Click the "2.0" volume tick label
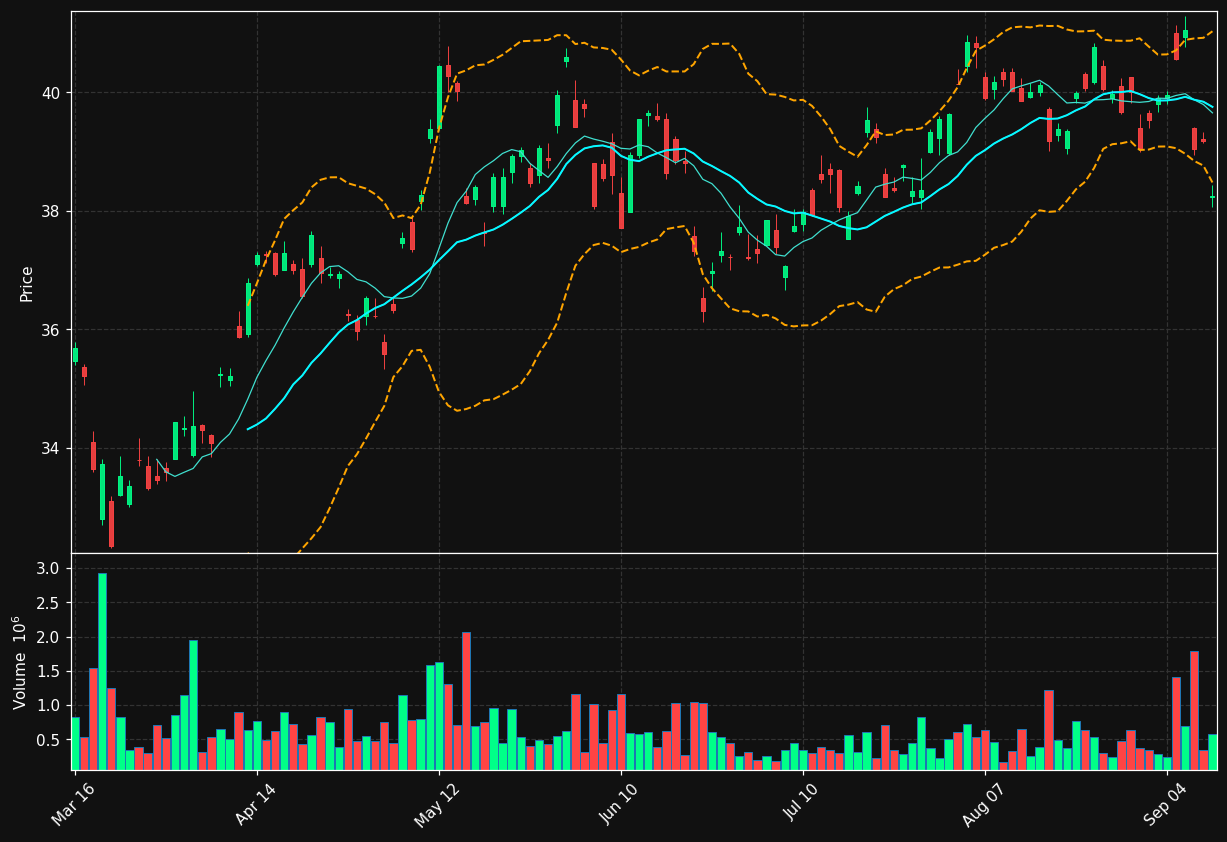Image resolution: width=1227 pixels, height=842 pixels. point(49,637)
